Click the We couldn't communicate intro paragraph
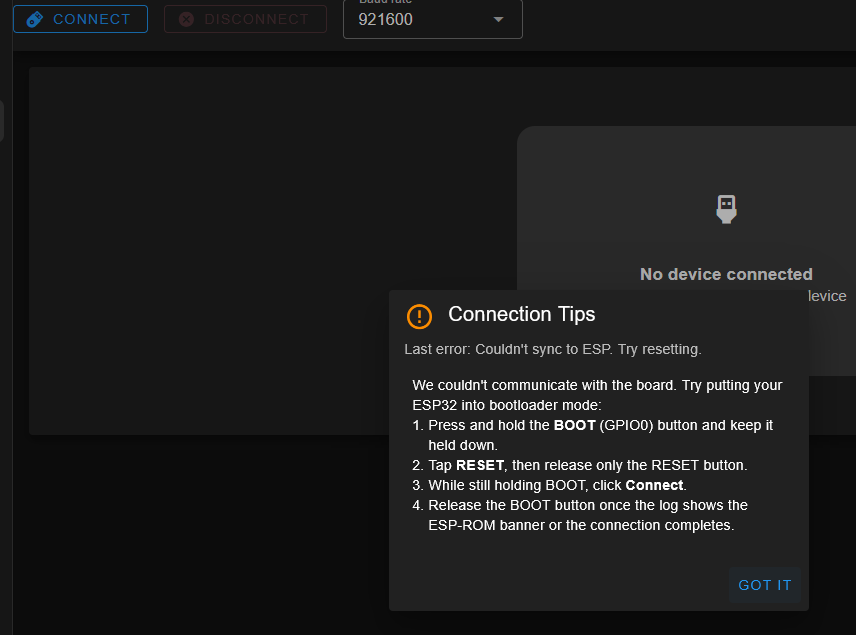 597,394
